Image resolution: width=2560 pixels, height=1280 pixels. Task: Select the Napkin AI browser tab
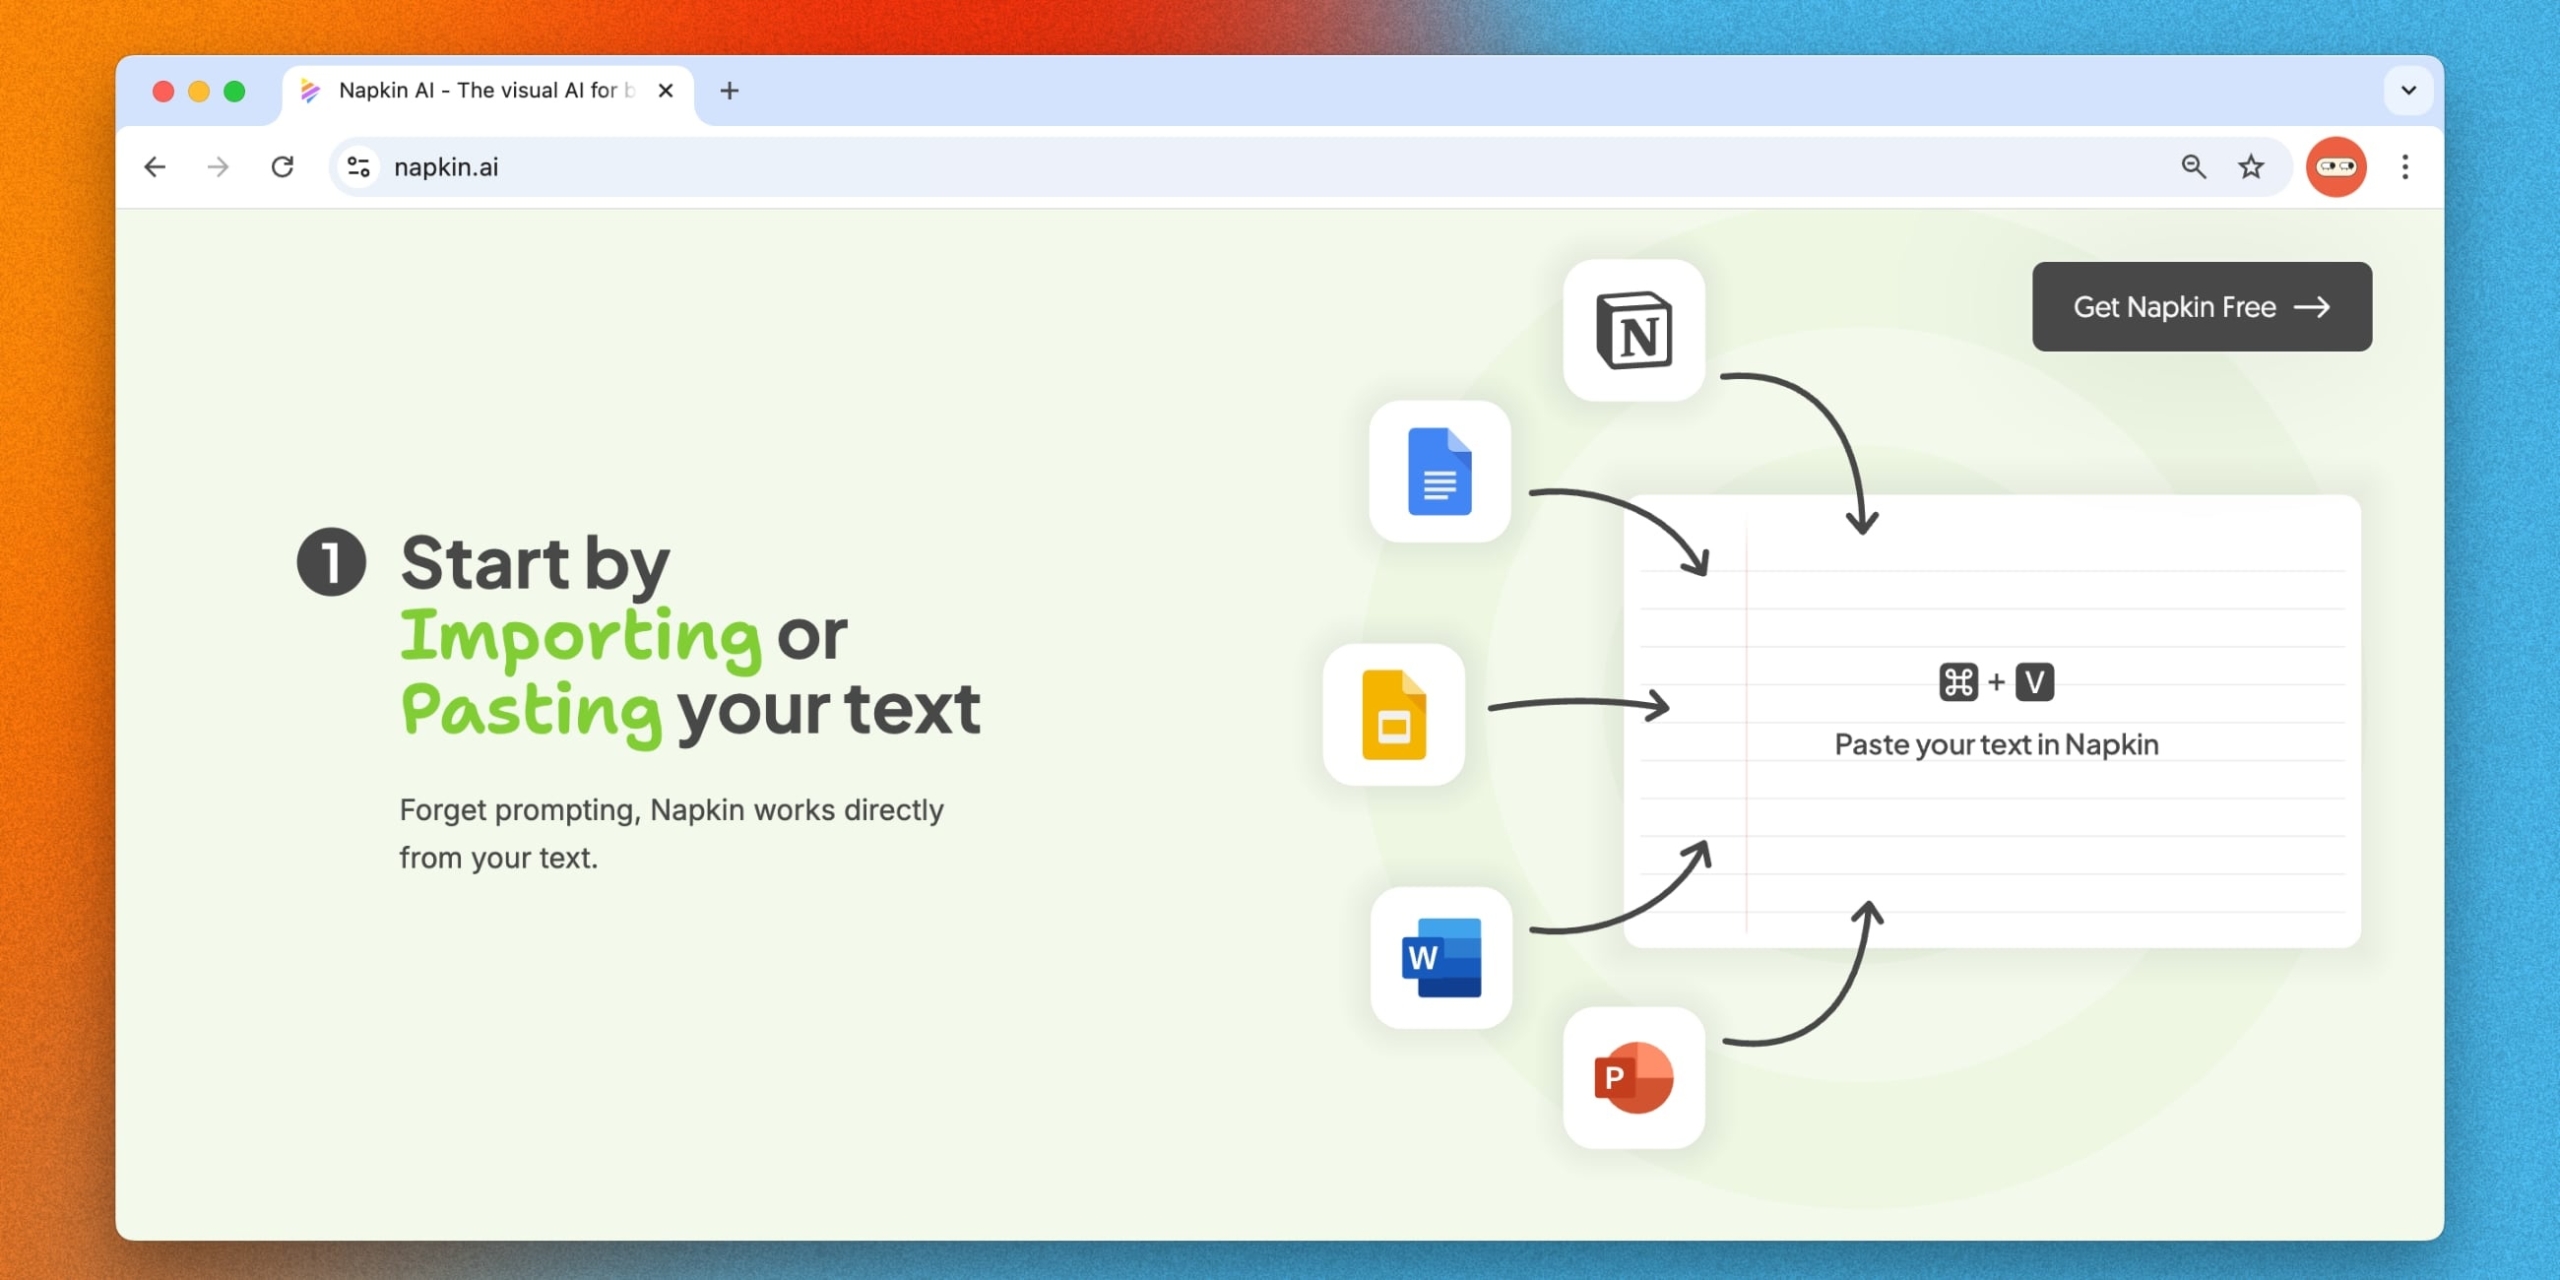pos(480,91)
